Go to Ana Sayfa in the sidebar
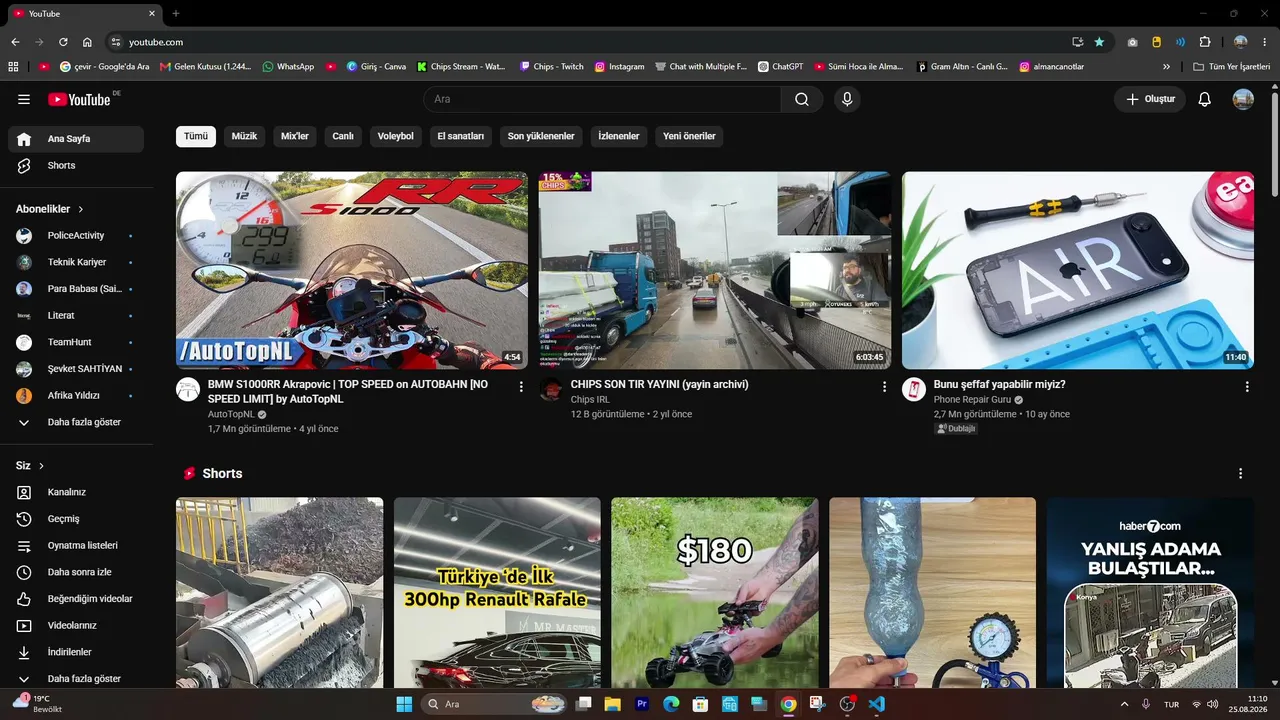This screenshot has width=1280, height=720. pos(76,139)
